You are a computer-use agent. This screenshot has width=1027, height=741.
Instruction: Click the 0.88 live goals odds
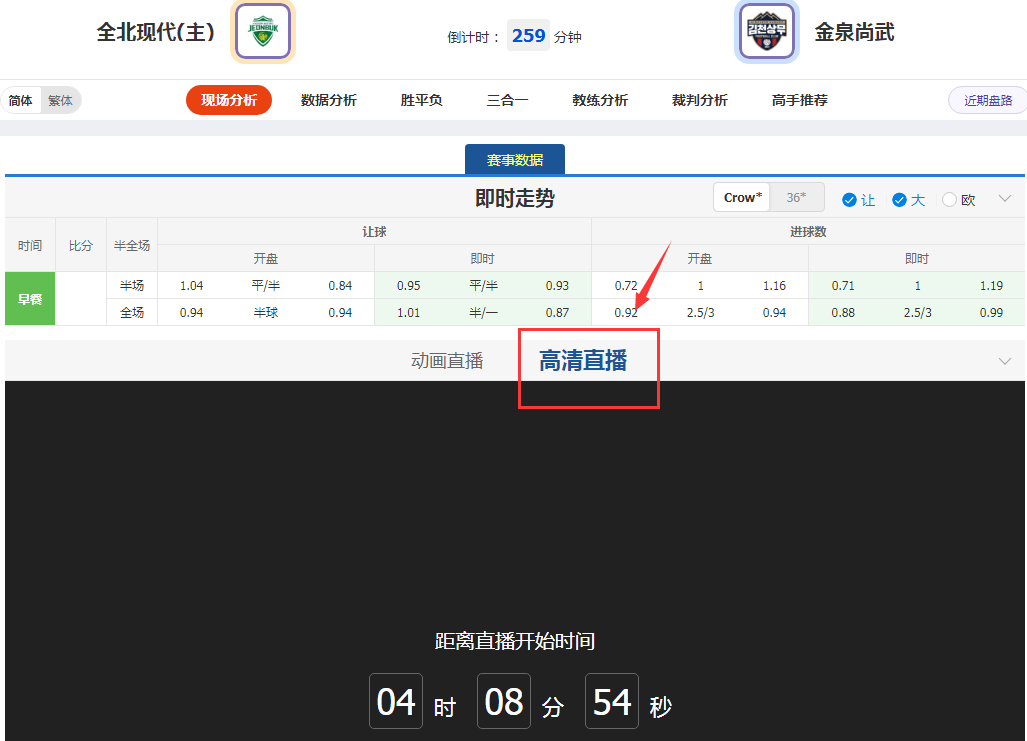(843, 313)
